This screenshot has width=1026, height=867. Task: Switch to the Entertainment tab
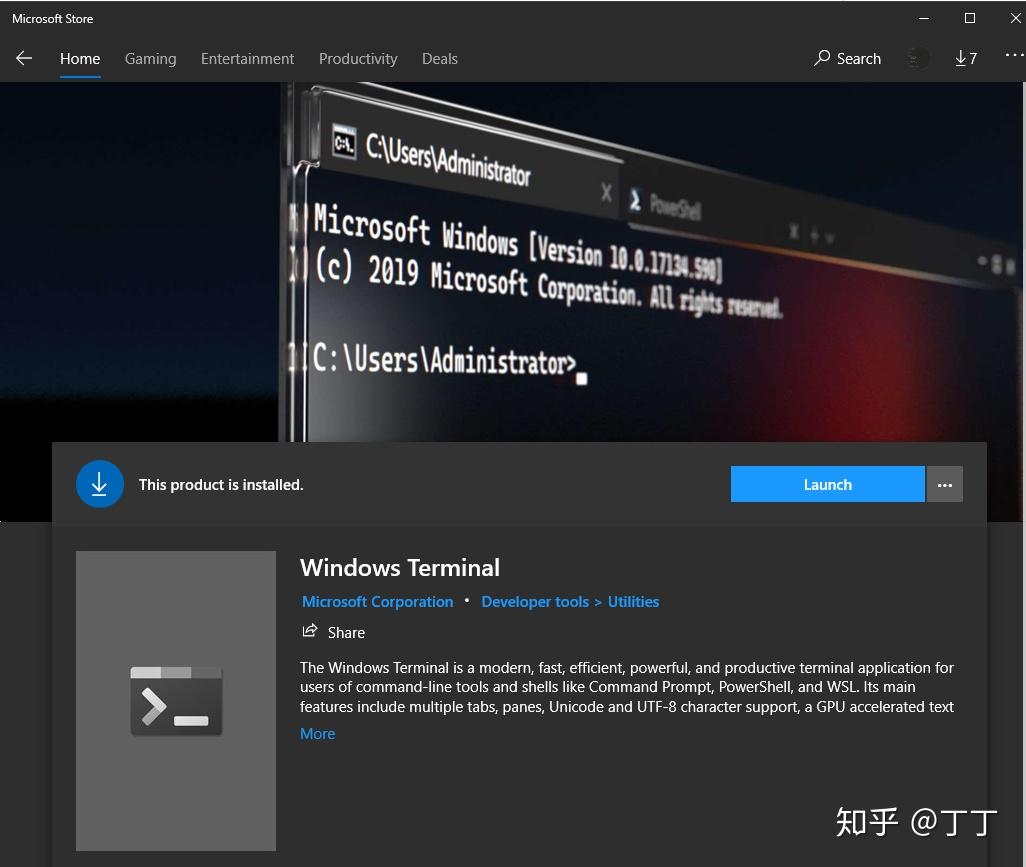(x=247, y=58)
